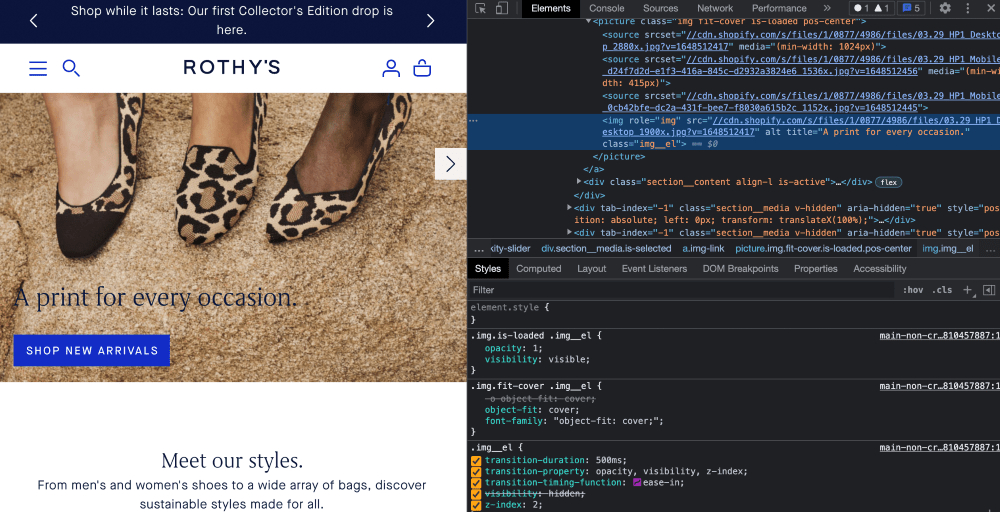This screenshot has height=512, width=1000.
Task: Show earlier breadcrumbs via left ellipsis
Action: coord(479,249)
